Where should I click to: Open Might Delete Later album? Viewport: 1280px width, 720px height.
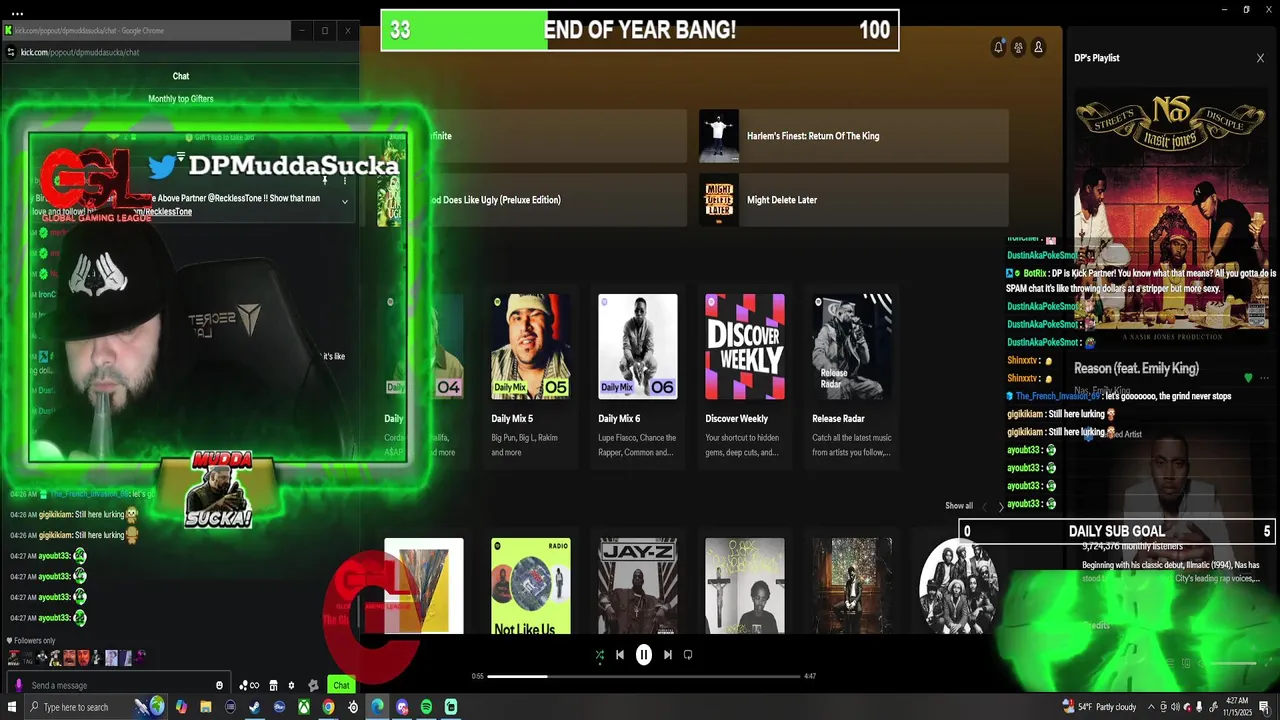point(854,200)
